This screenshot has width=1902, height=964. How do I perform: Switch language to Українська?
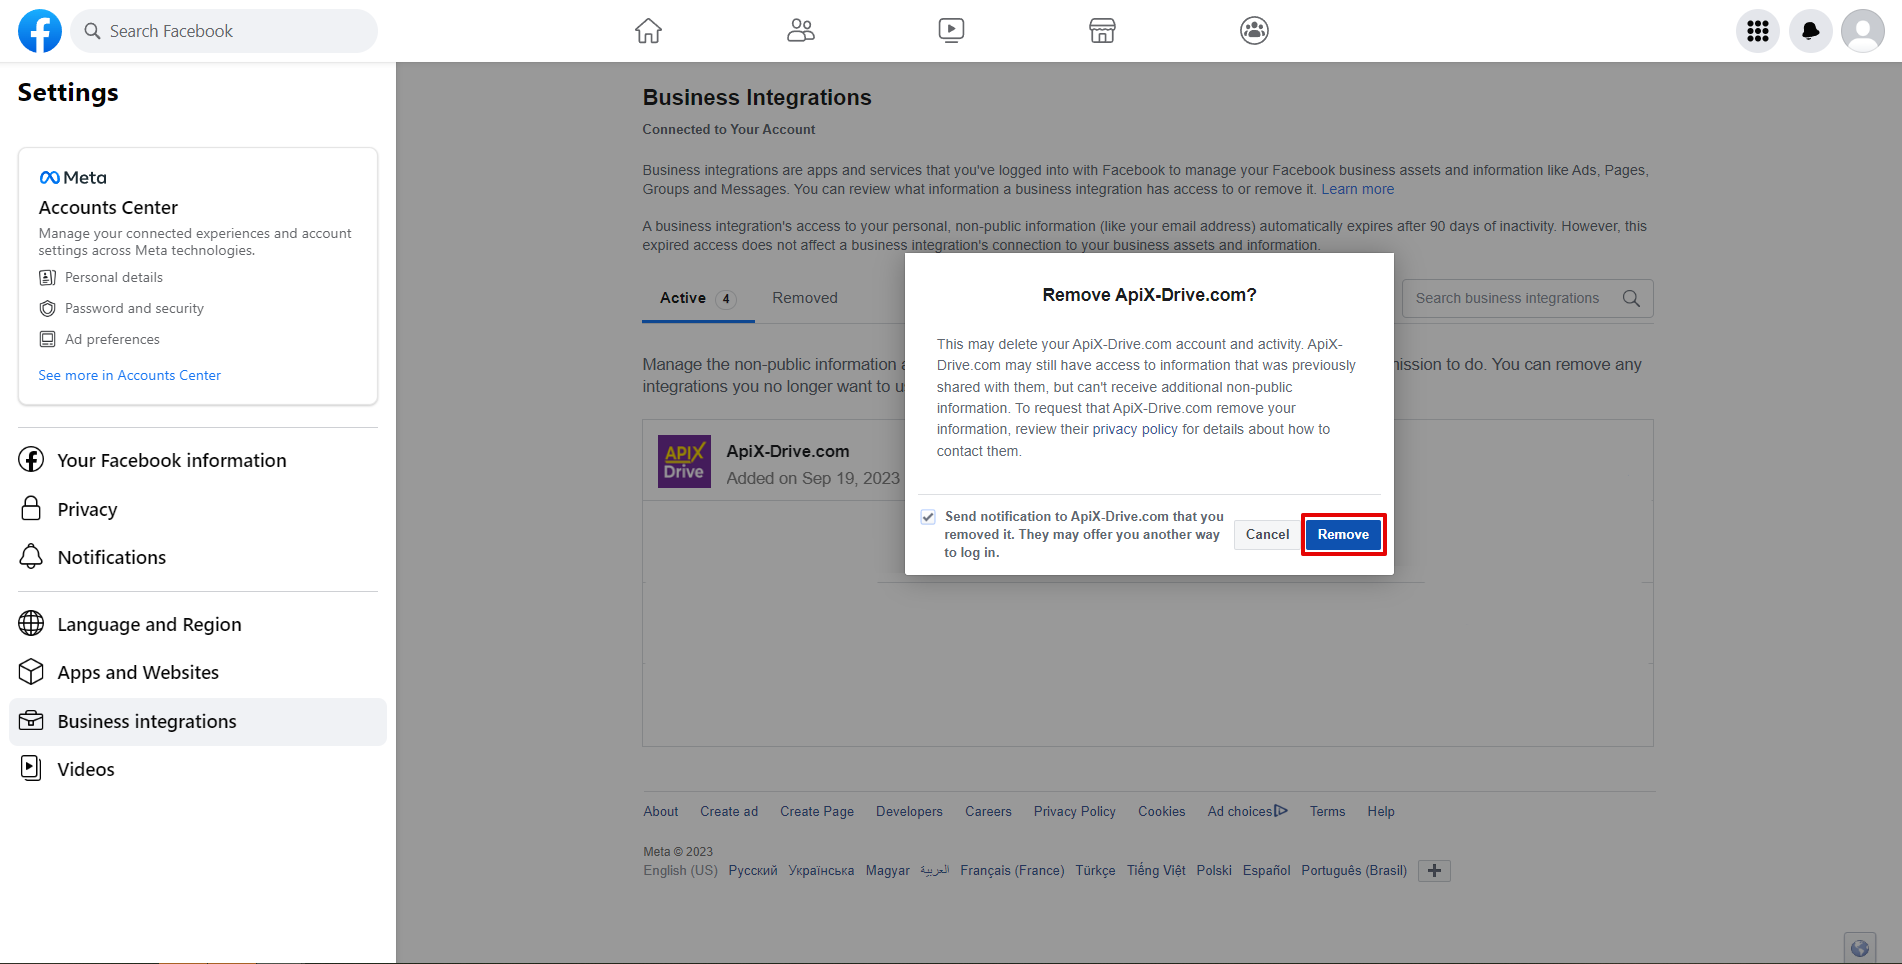[x=821, y=871]
